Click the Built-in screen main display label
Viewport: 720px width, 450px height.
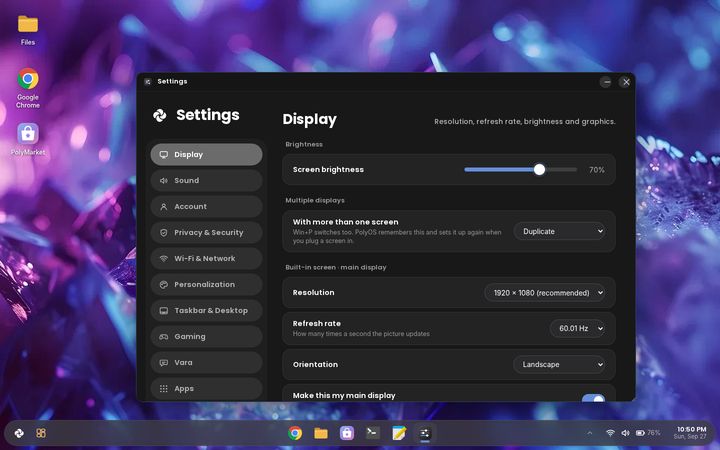point(336,267)
